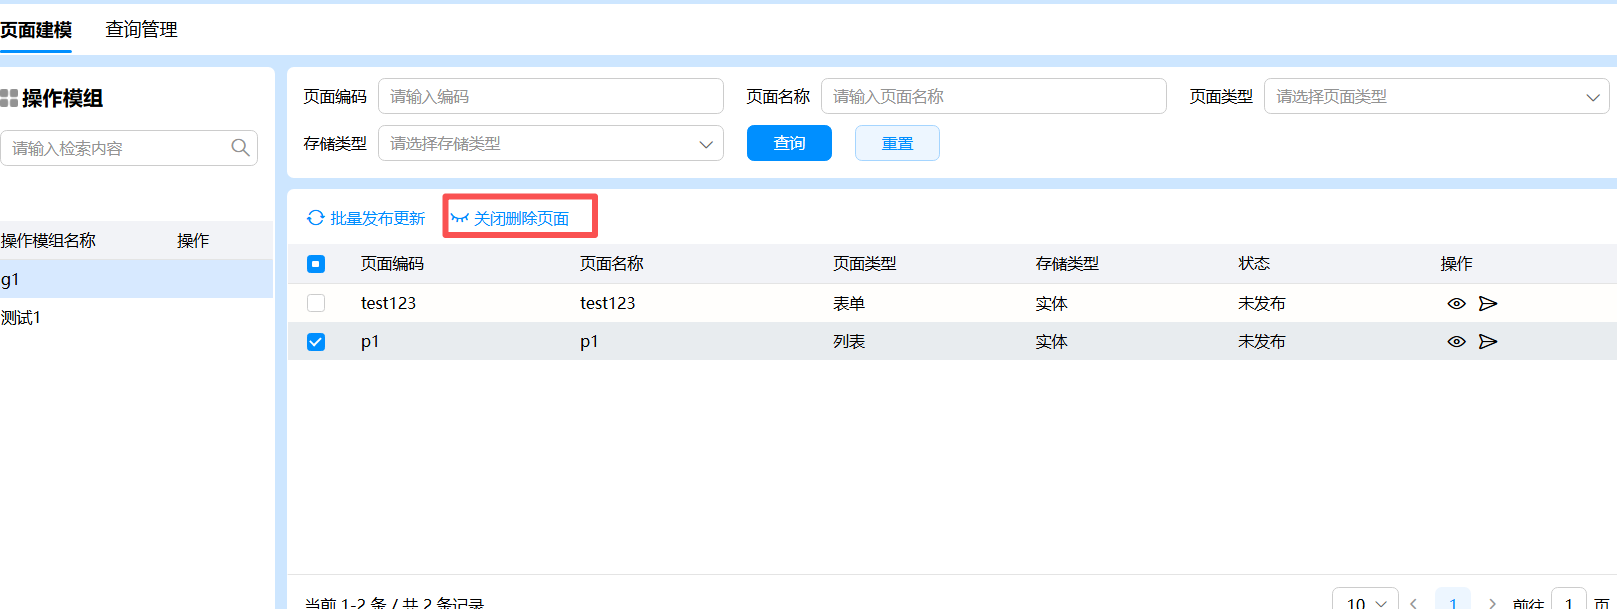
Task: Toggle the select-all checkbox in table header
Action: click(316, 264)
